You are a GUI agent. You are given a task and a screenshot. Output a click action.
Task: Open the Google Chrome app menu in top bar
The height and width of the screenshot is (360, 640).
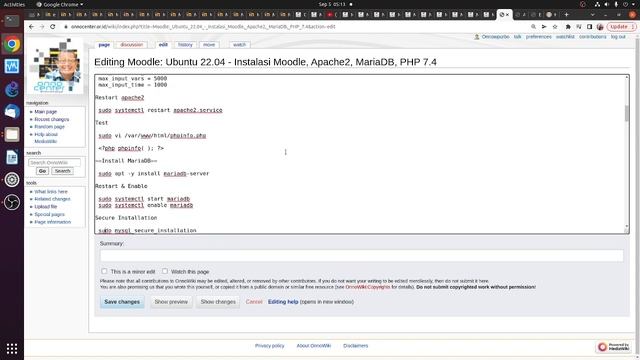pos(60,4)
